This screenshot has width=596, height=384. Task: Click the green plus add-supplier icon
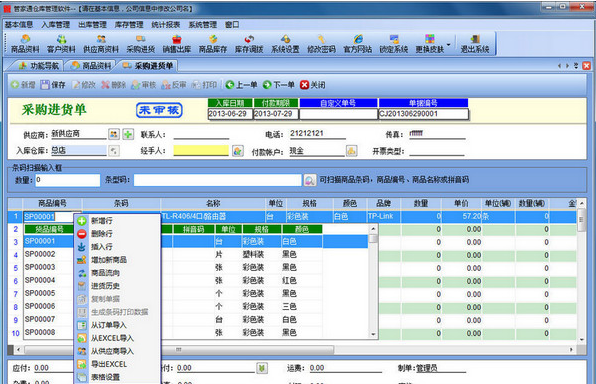[x=128, y=134]
